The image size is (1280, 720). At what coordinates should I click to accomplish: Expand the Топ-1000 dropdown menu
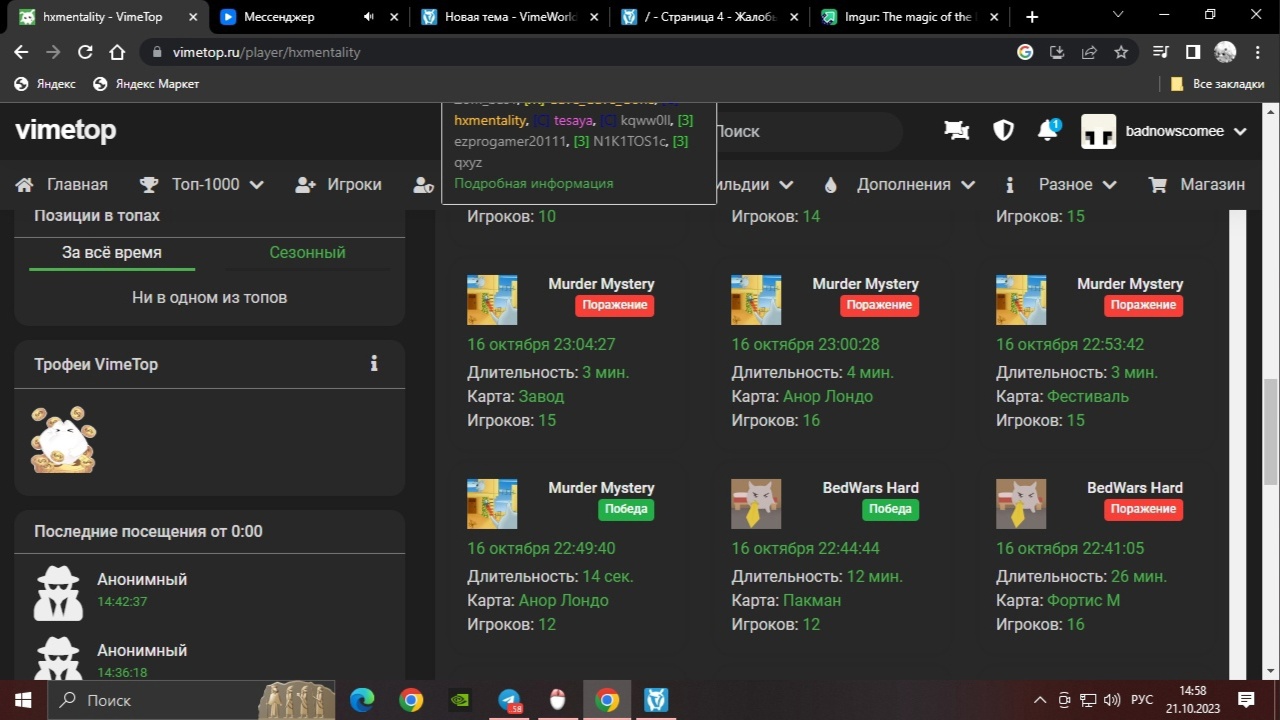(202, 184)
